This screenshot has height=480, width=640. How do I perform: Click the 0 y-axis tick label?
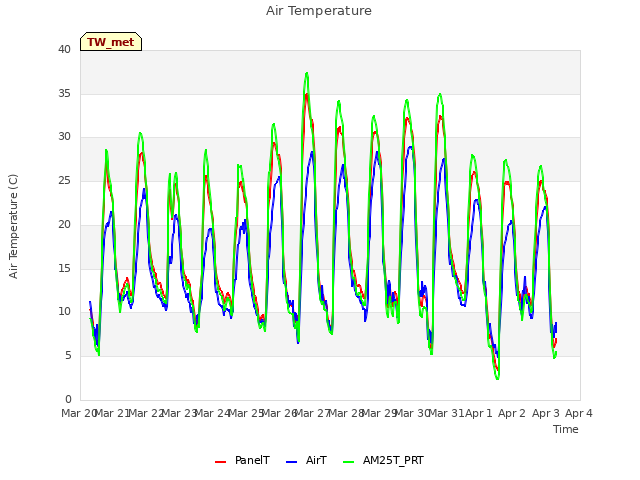68,399
